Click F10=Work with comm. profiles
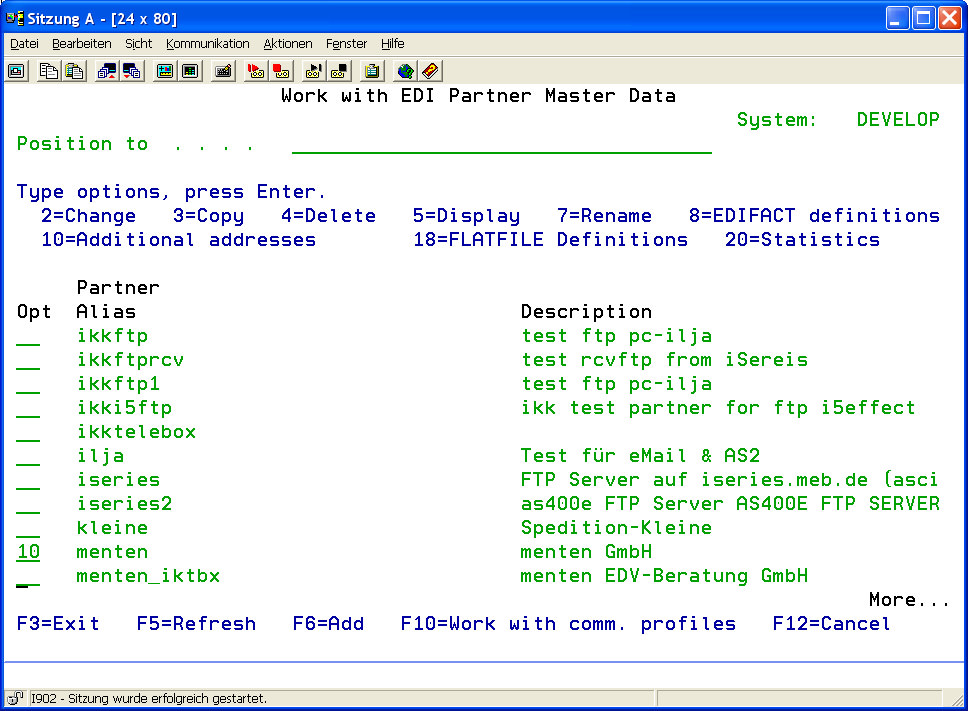The image size is (968, 711). click(568, 624)
